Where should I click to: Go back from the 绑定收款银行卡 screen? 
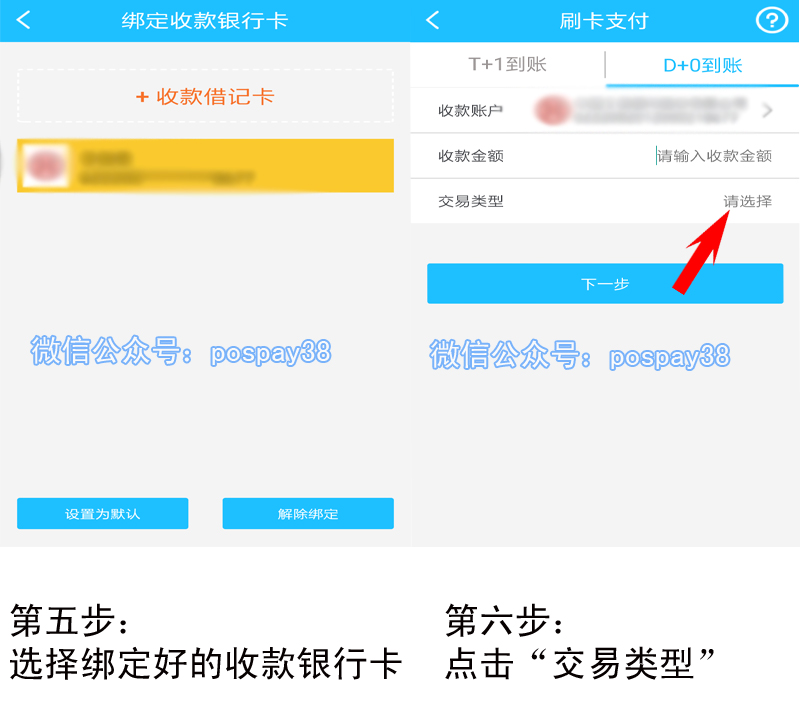(x=23, y=20)
